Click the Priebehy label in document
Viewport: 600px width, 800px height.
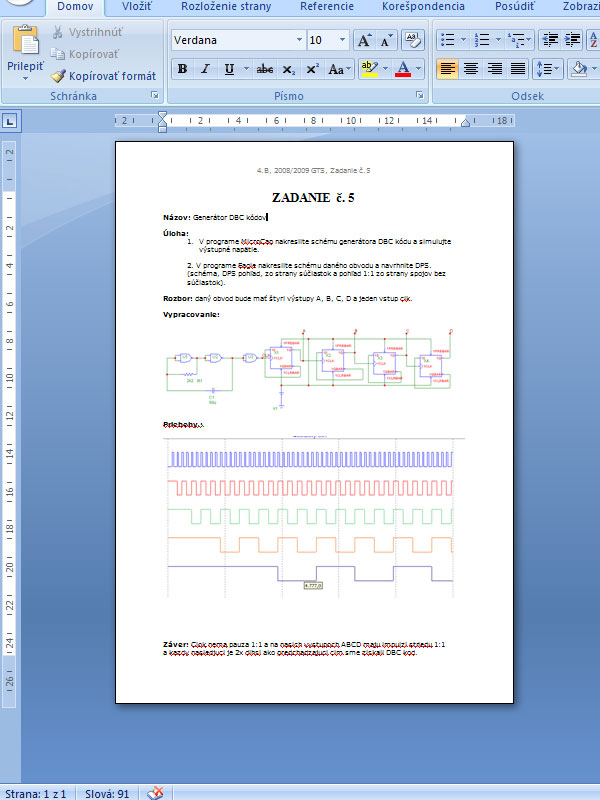tap(183, 424)
